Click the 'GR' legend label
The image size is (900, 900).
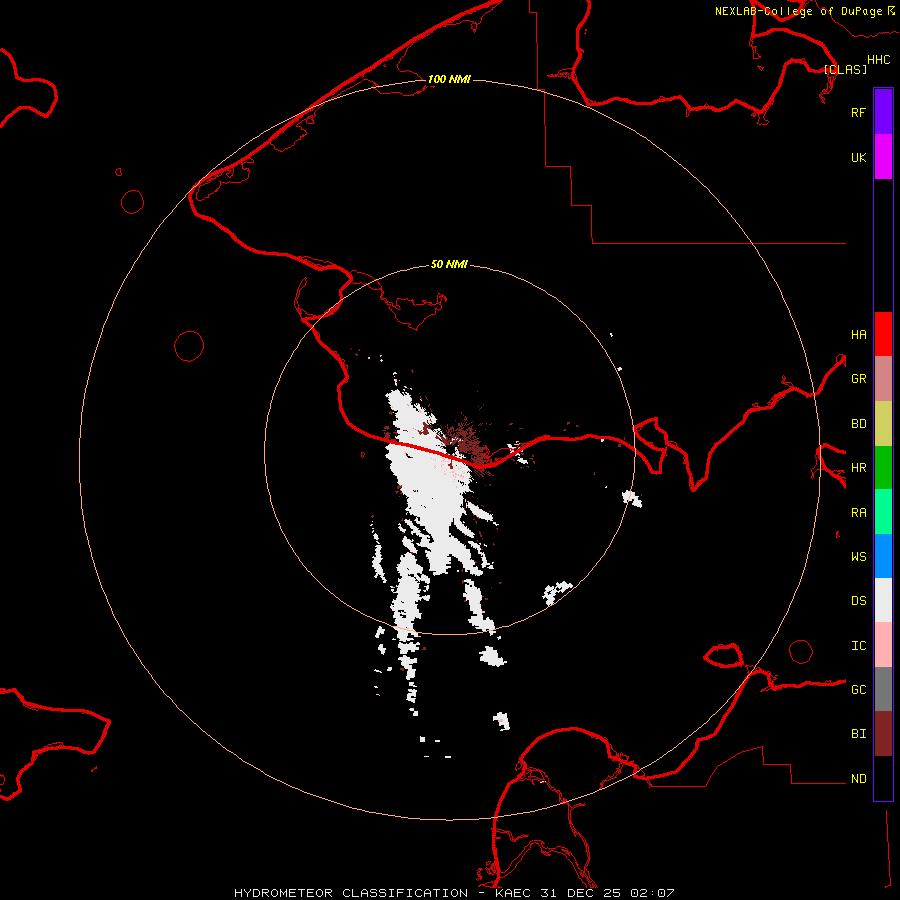point(858,379)
